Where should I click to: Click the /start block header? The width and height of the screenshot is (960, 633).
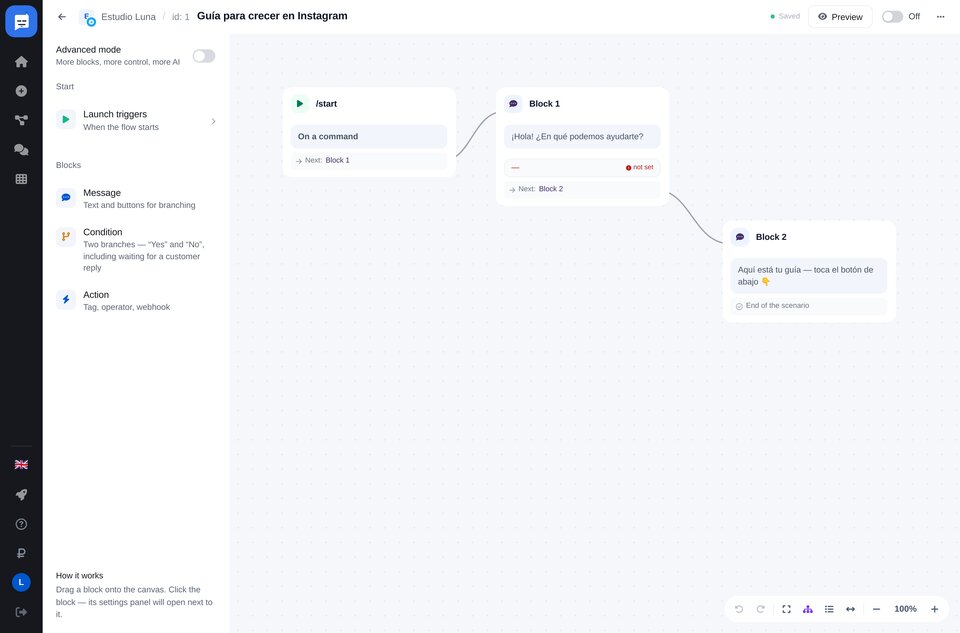(x=369, y=103)
